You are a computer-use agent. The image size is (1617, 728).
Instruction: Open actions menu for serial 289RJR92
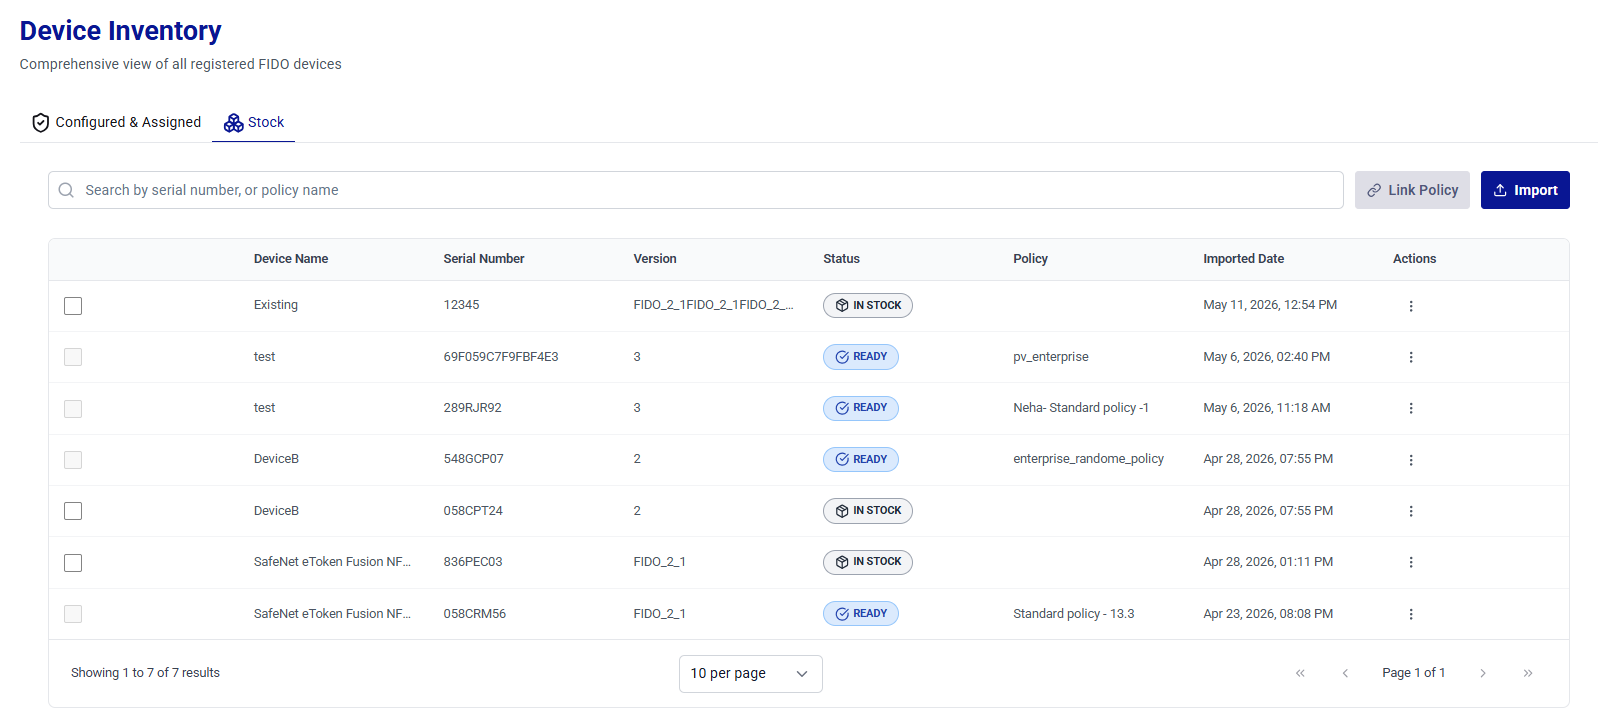point(1411,408)
